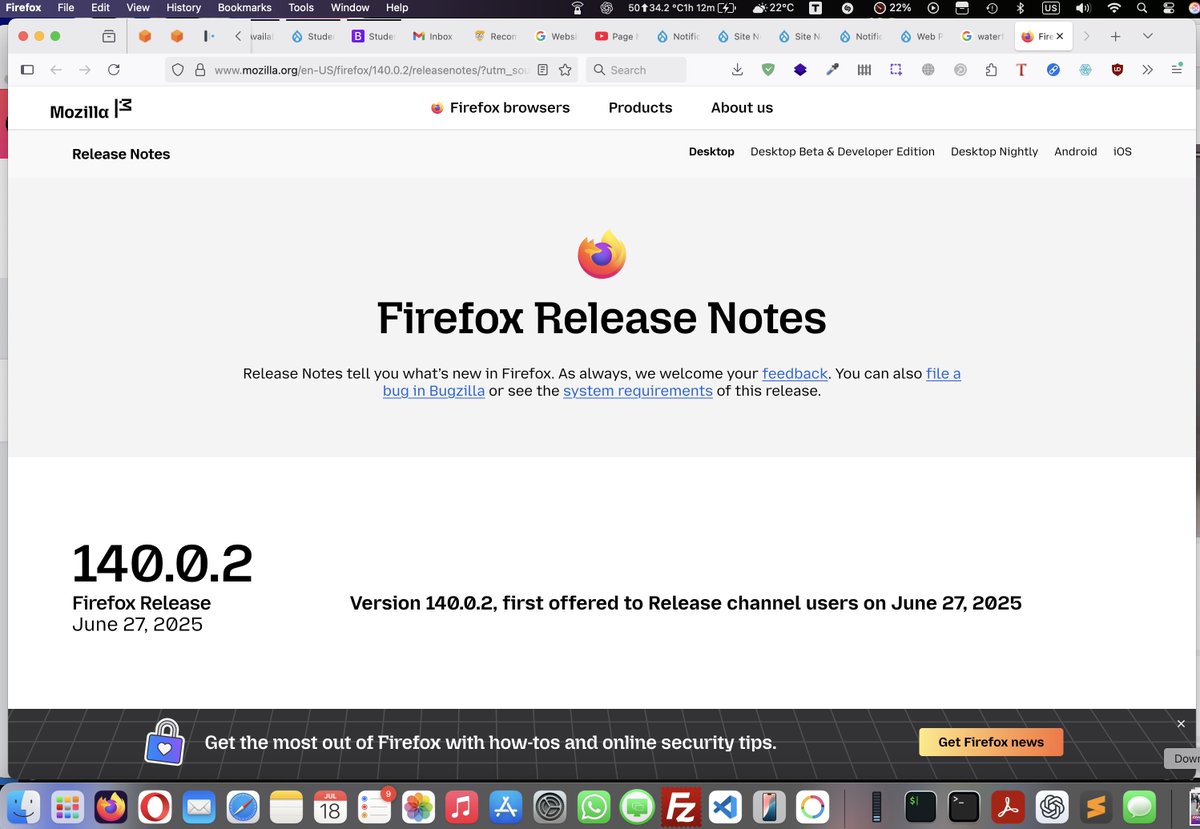Open Opera browser from the Dock
This screenshot has height=829, width=1200.
[x=154, y=806]
